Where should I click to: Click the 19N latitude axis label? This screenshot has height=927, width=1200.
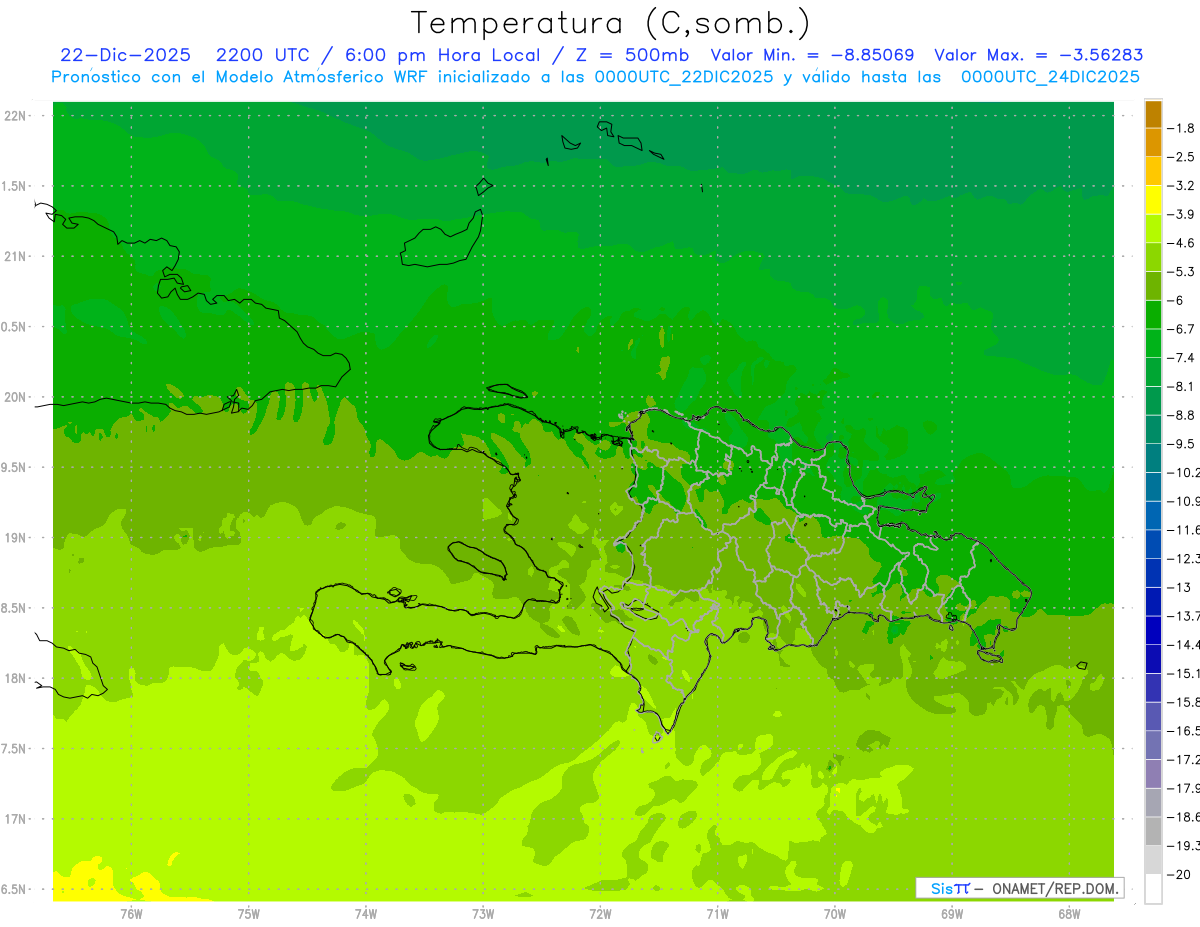pyautogui.click(x=17, y=537)
